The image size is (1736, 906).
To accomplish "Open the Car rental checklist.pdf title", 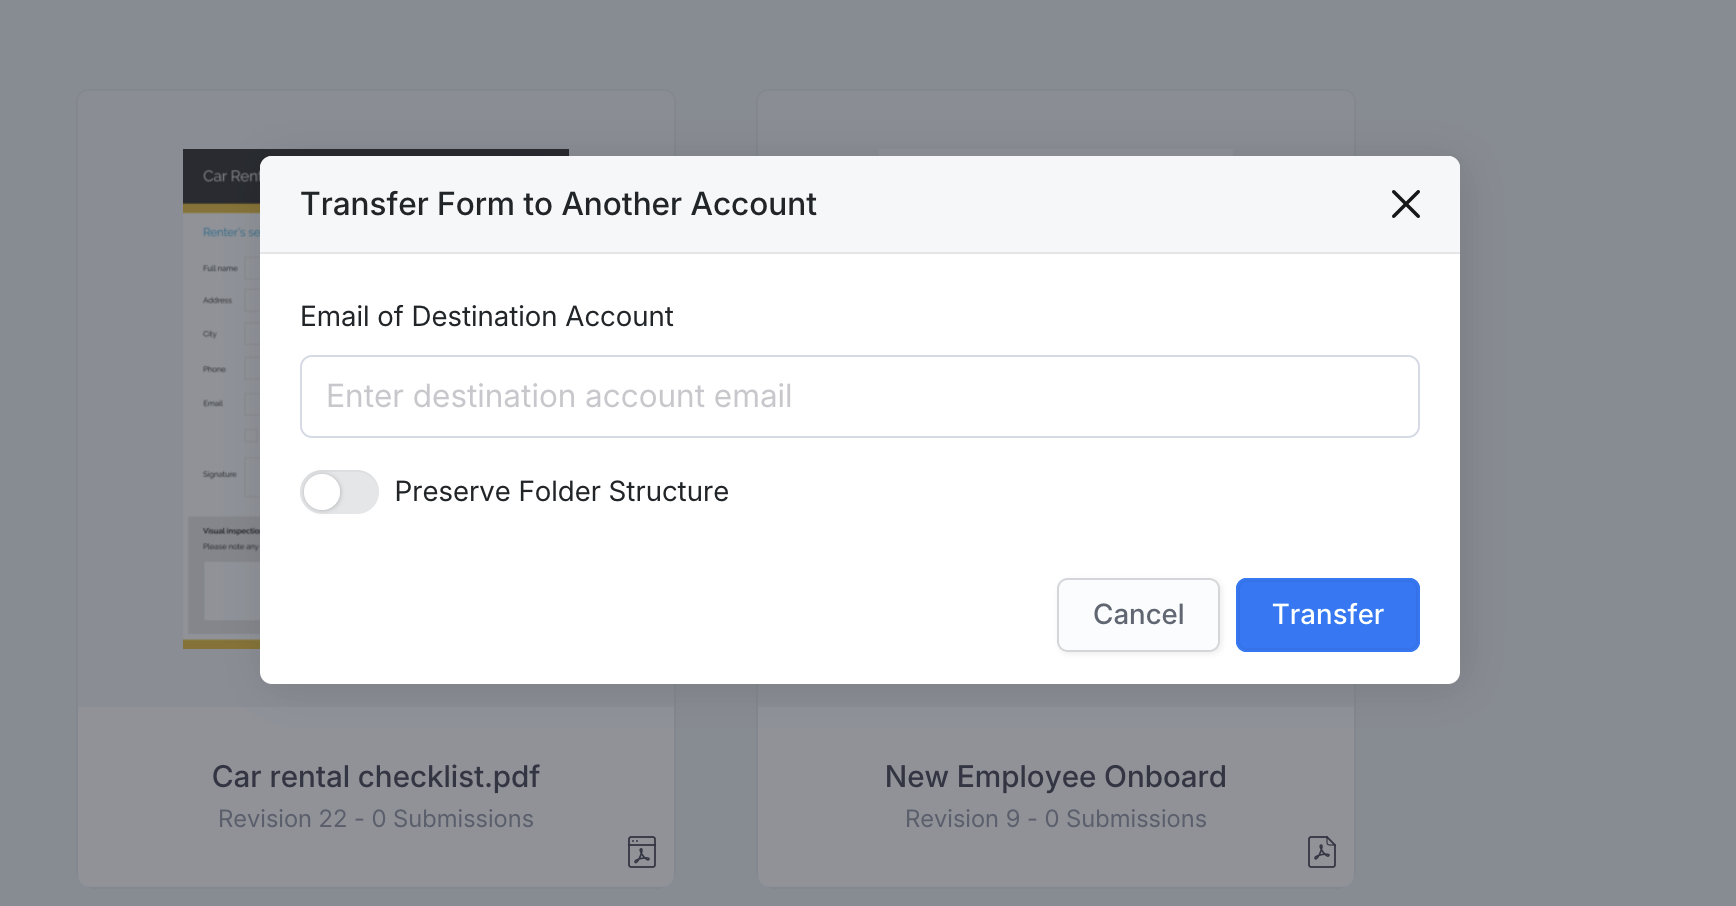I will (x=376, y=777).
